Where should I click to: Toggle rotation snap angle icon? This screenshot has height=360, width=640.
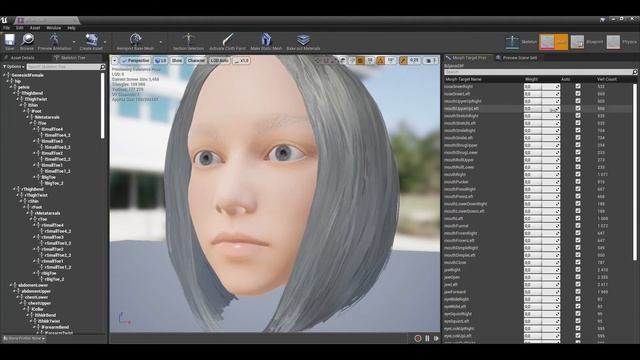click(380, 60)
